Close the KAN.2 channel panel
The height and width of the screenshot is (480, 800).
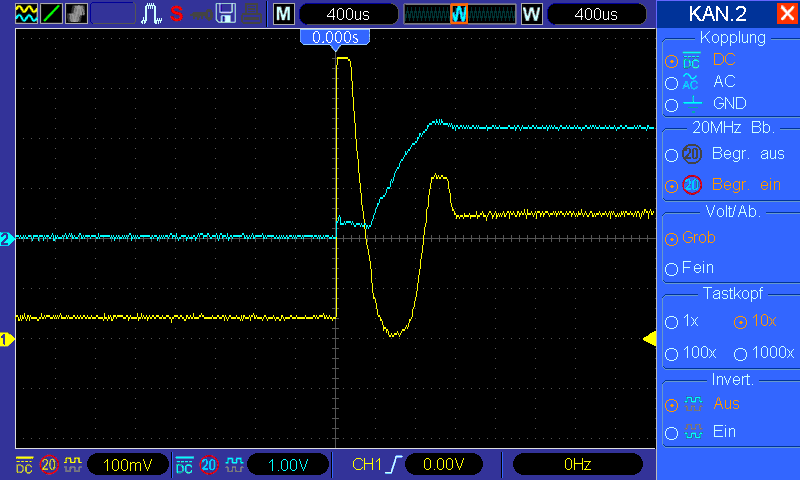pyautogui.click(x=787, y=13)
